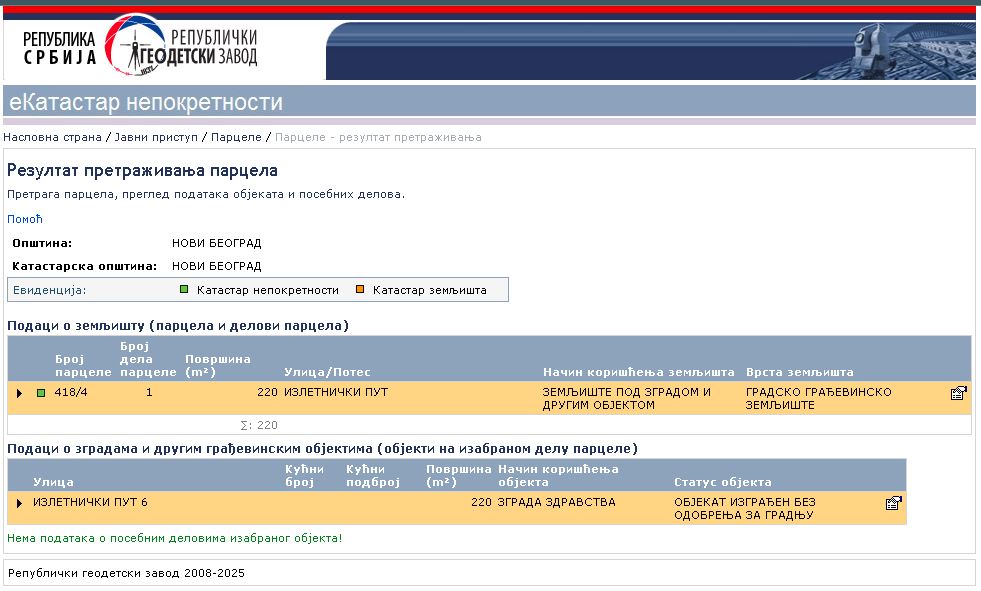Open the Помоћ help link

coord(25,219)
